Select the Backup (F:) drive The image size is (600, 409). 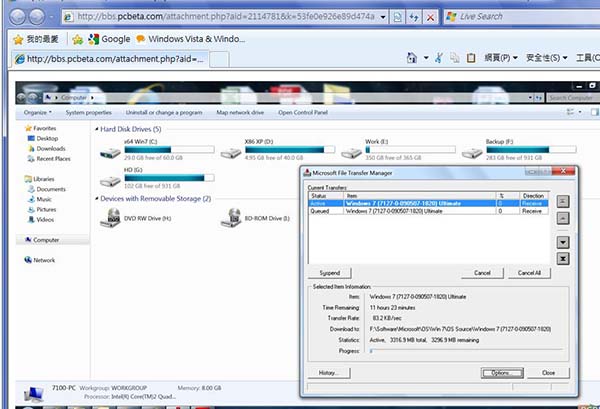tap(519, 149)
